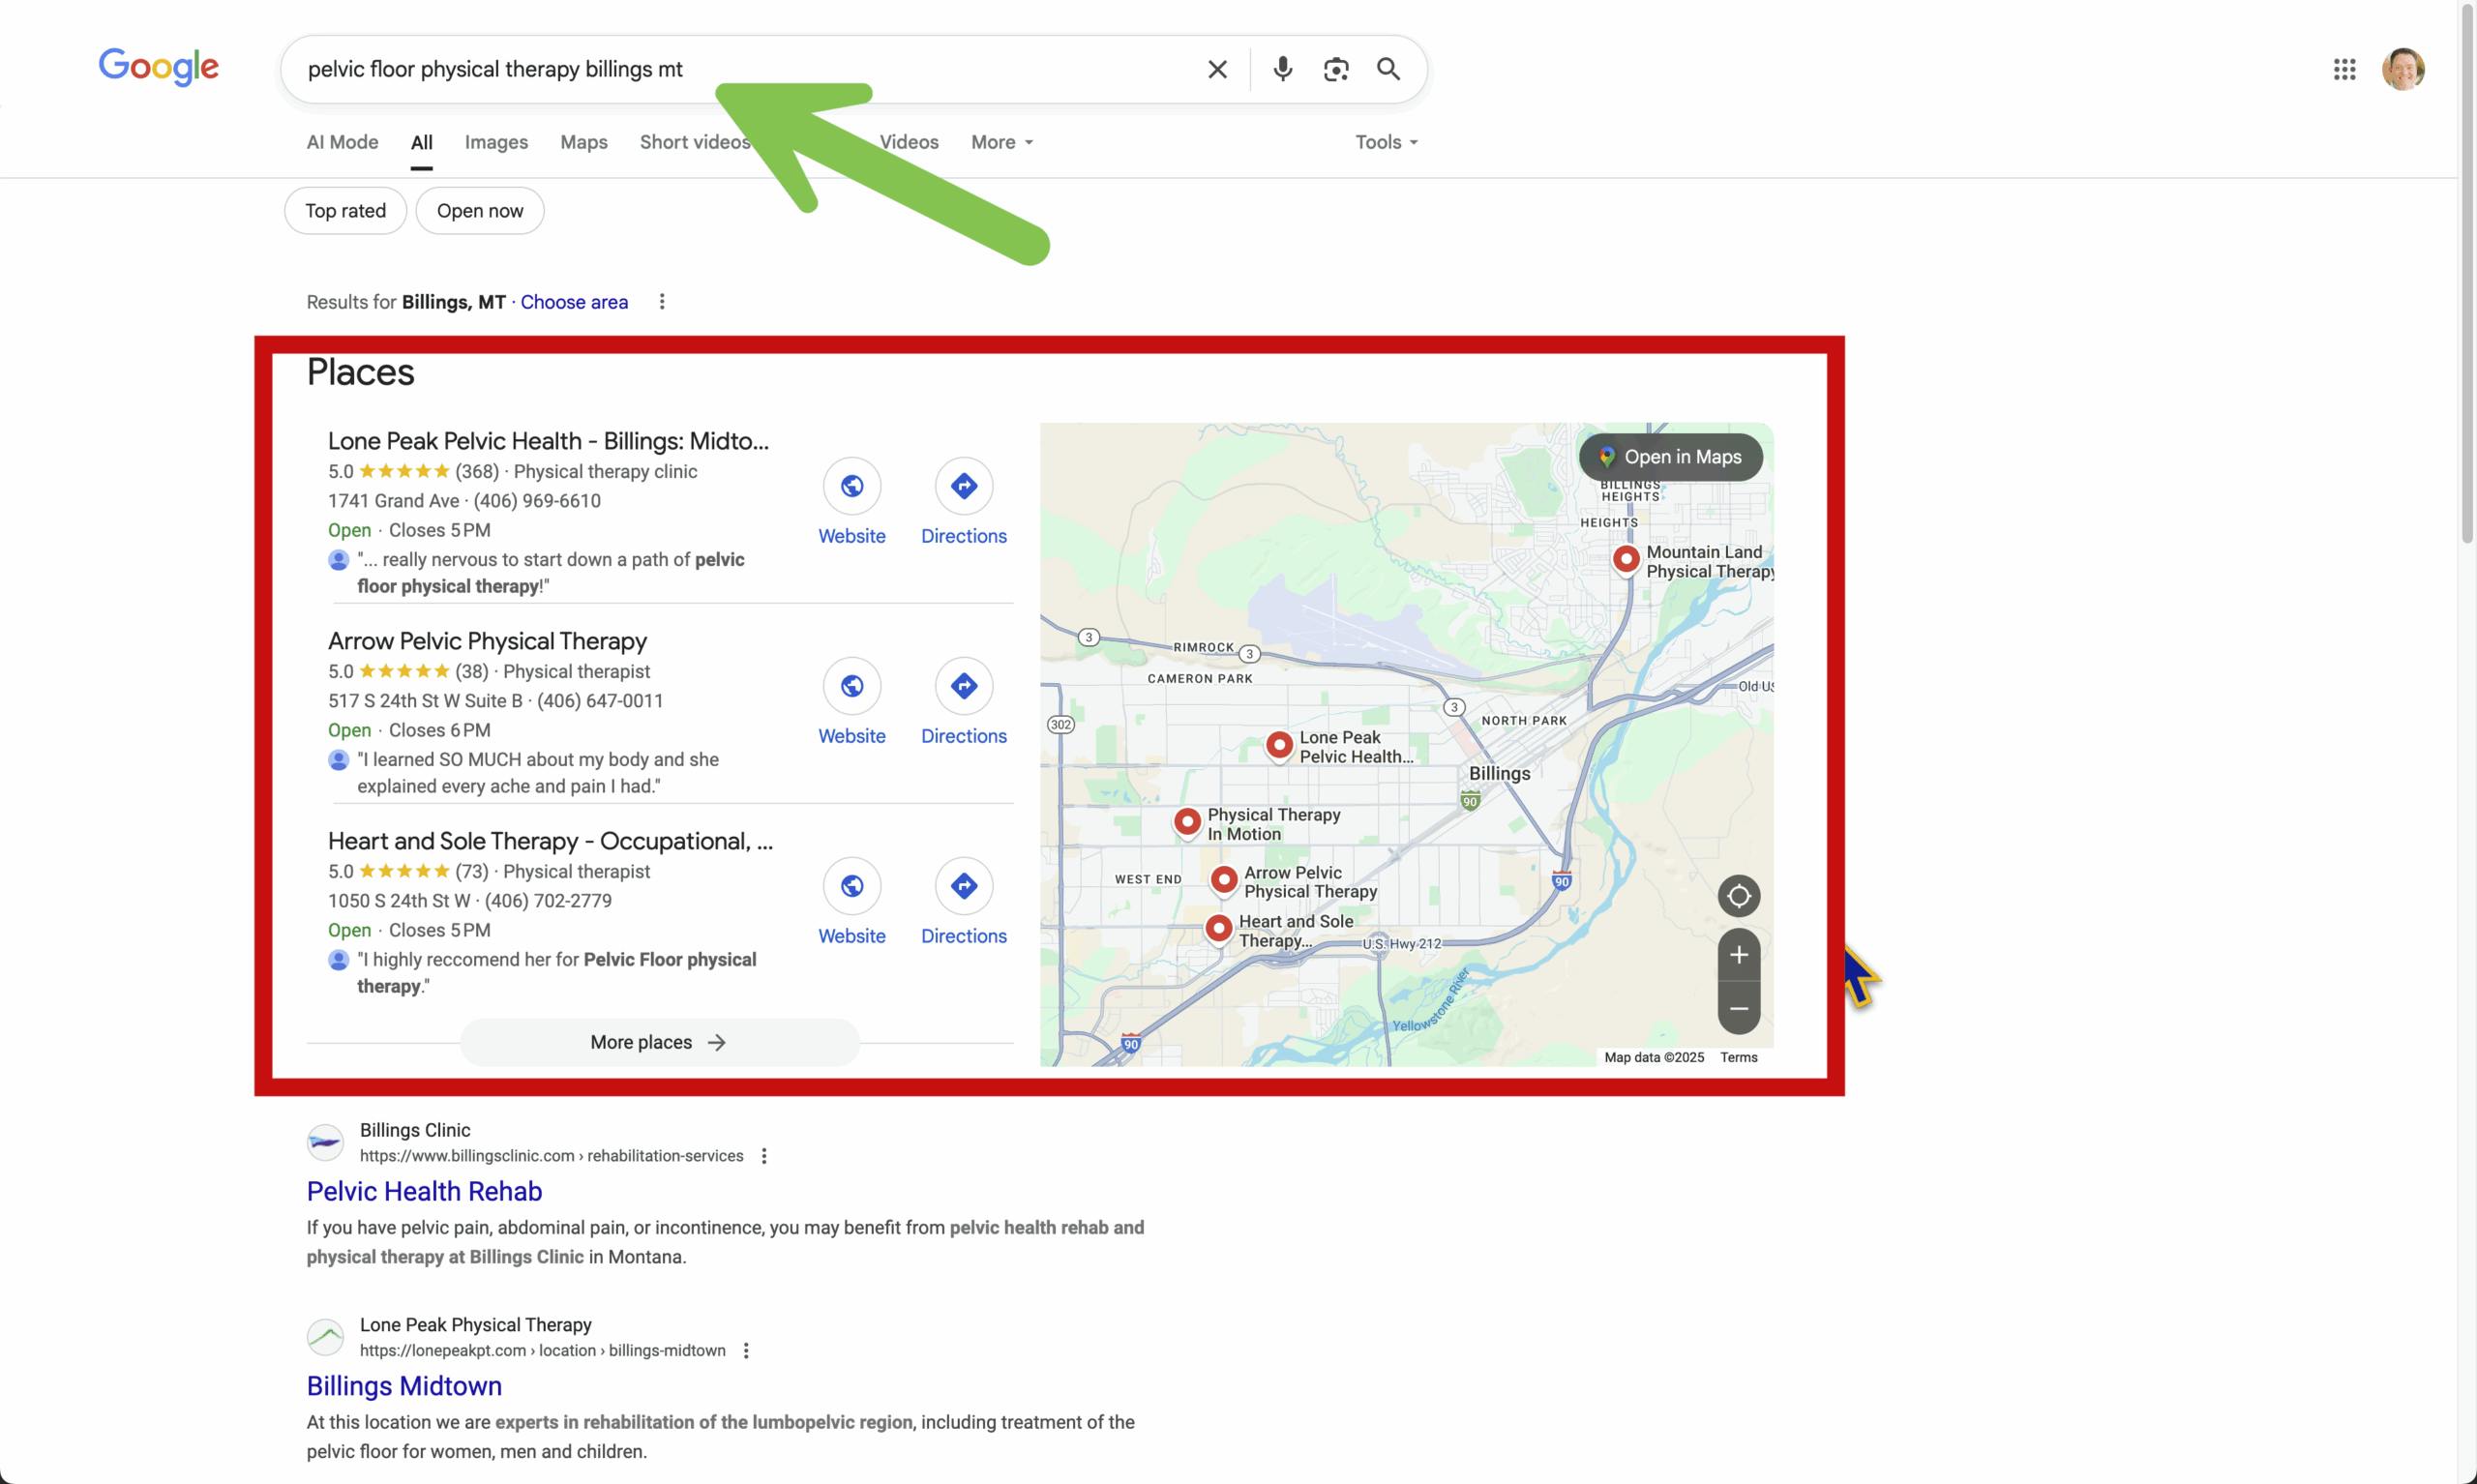
Task: Click the magnifying glass search icon
Action: pyautogui.click(x=1388, y=69)
